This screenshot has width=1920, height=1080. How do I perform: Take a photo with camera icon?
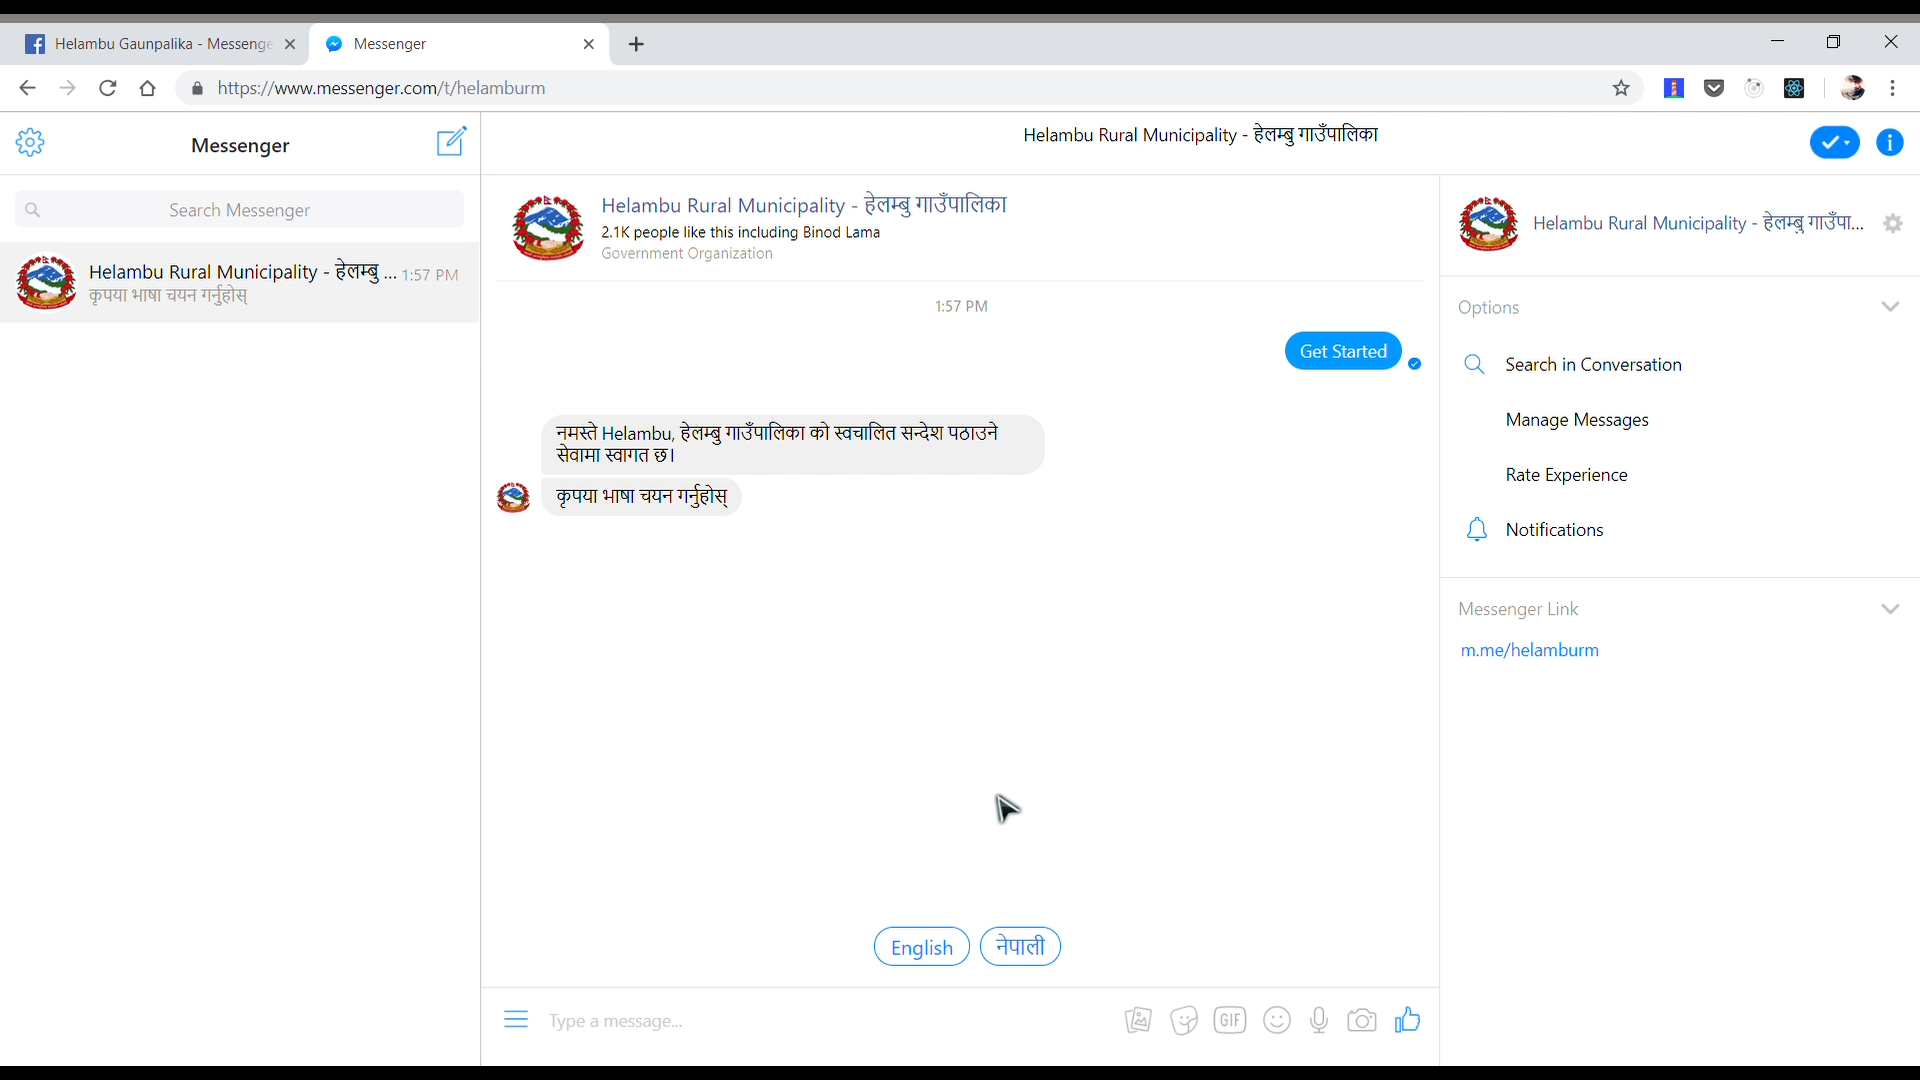click(x=1362, y=1020)
